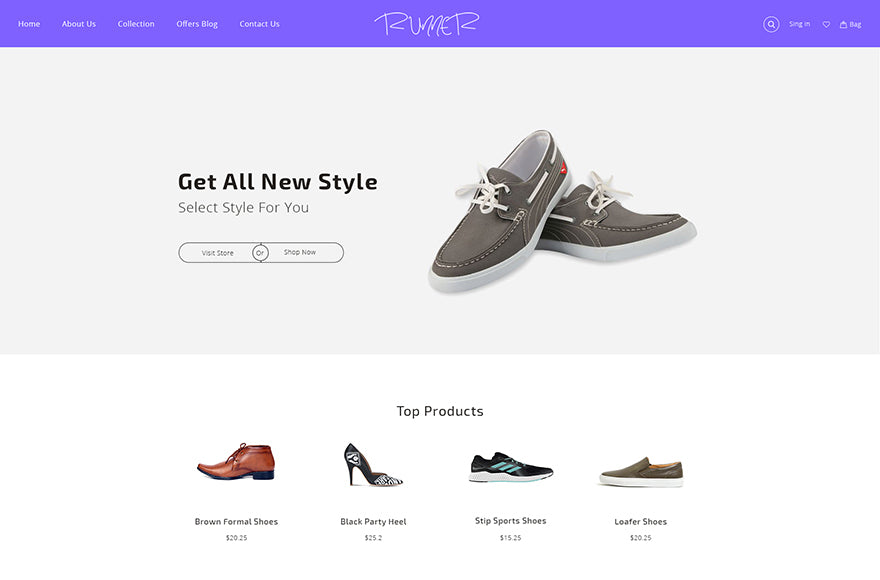Screen dimensions: 880x580
Task: Click the Shop Now button
Action: 305,253
